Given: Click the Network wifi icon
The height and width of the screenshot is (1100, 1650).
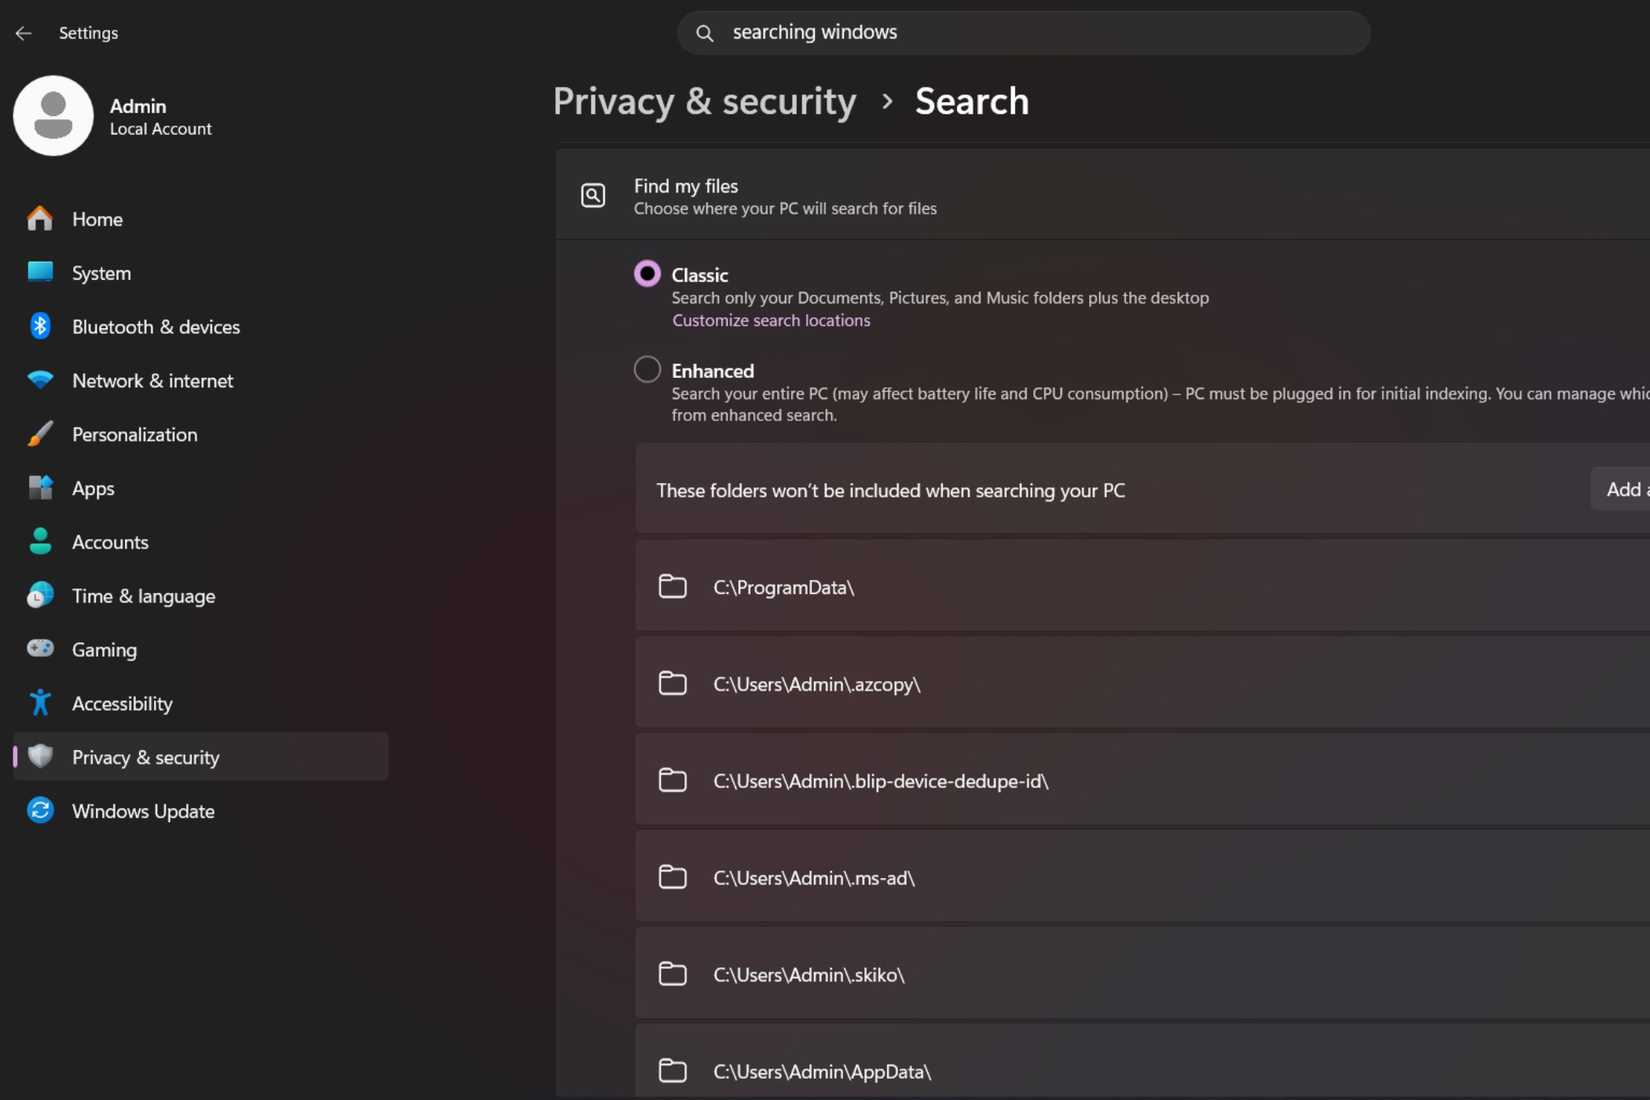Looking at the screenshot, I should [x=40, y=380].
